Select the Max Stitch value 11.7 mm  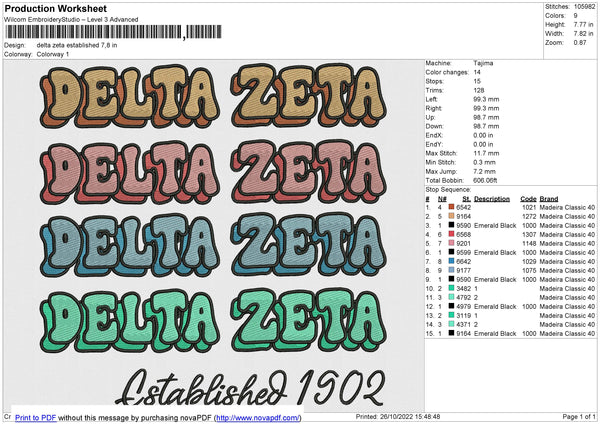click(x=486, y=153)
